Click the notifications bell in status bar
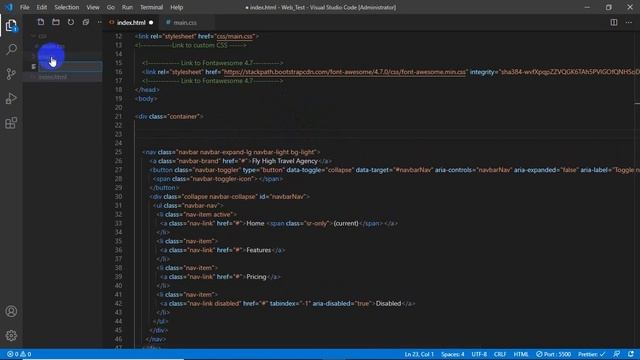This screenshot has width=640, height=360. point(631,354)
